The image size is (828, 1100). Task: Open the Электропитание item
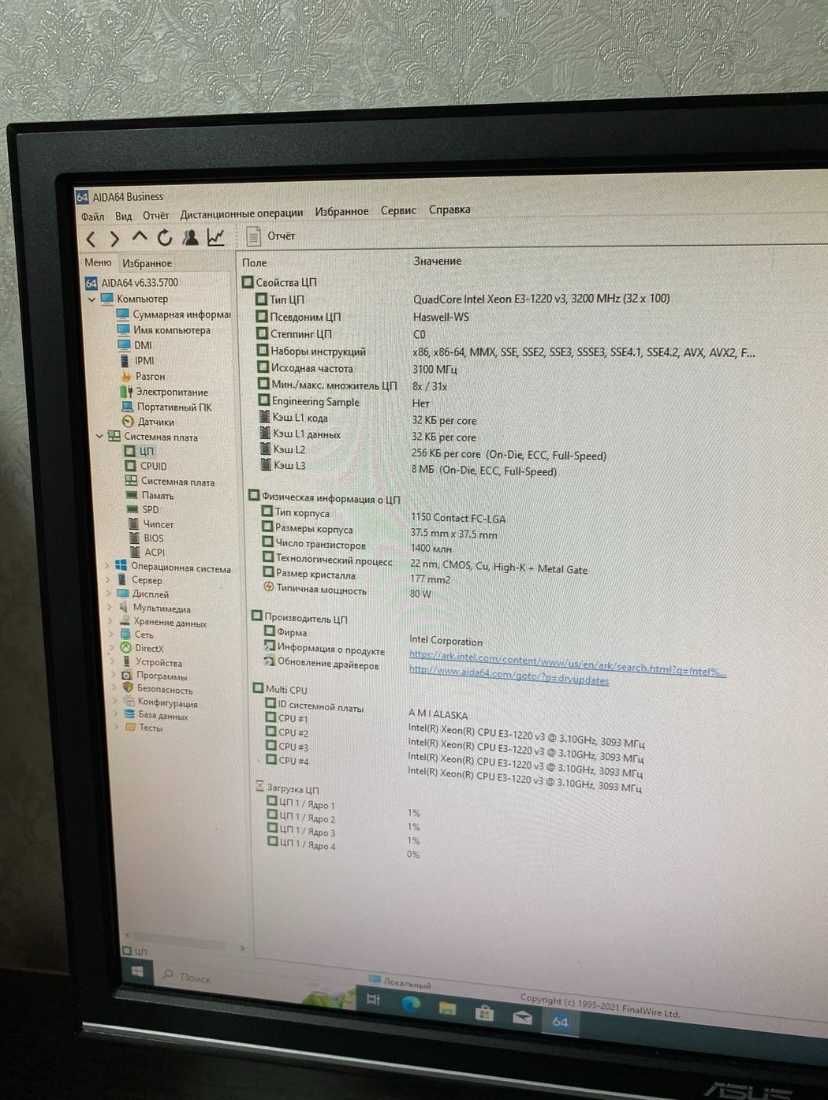(164, 391)
